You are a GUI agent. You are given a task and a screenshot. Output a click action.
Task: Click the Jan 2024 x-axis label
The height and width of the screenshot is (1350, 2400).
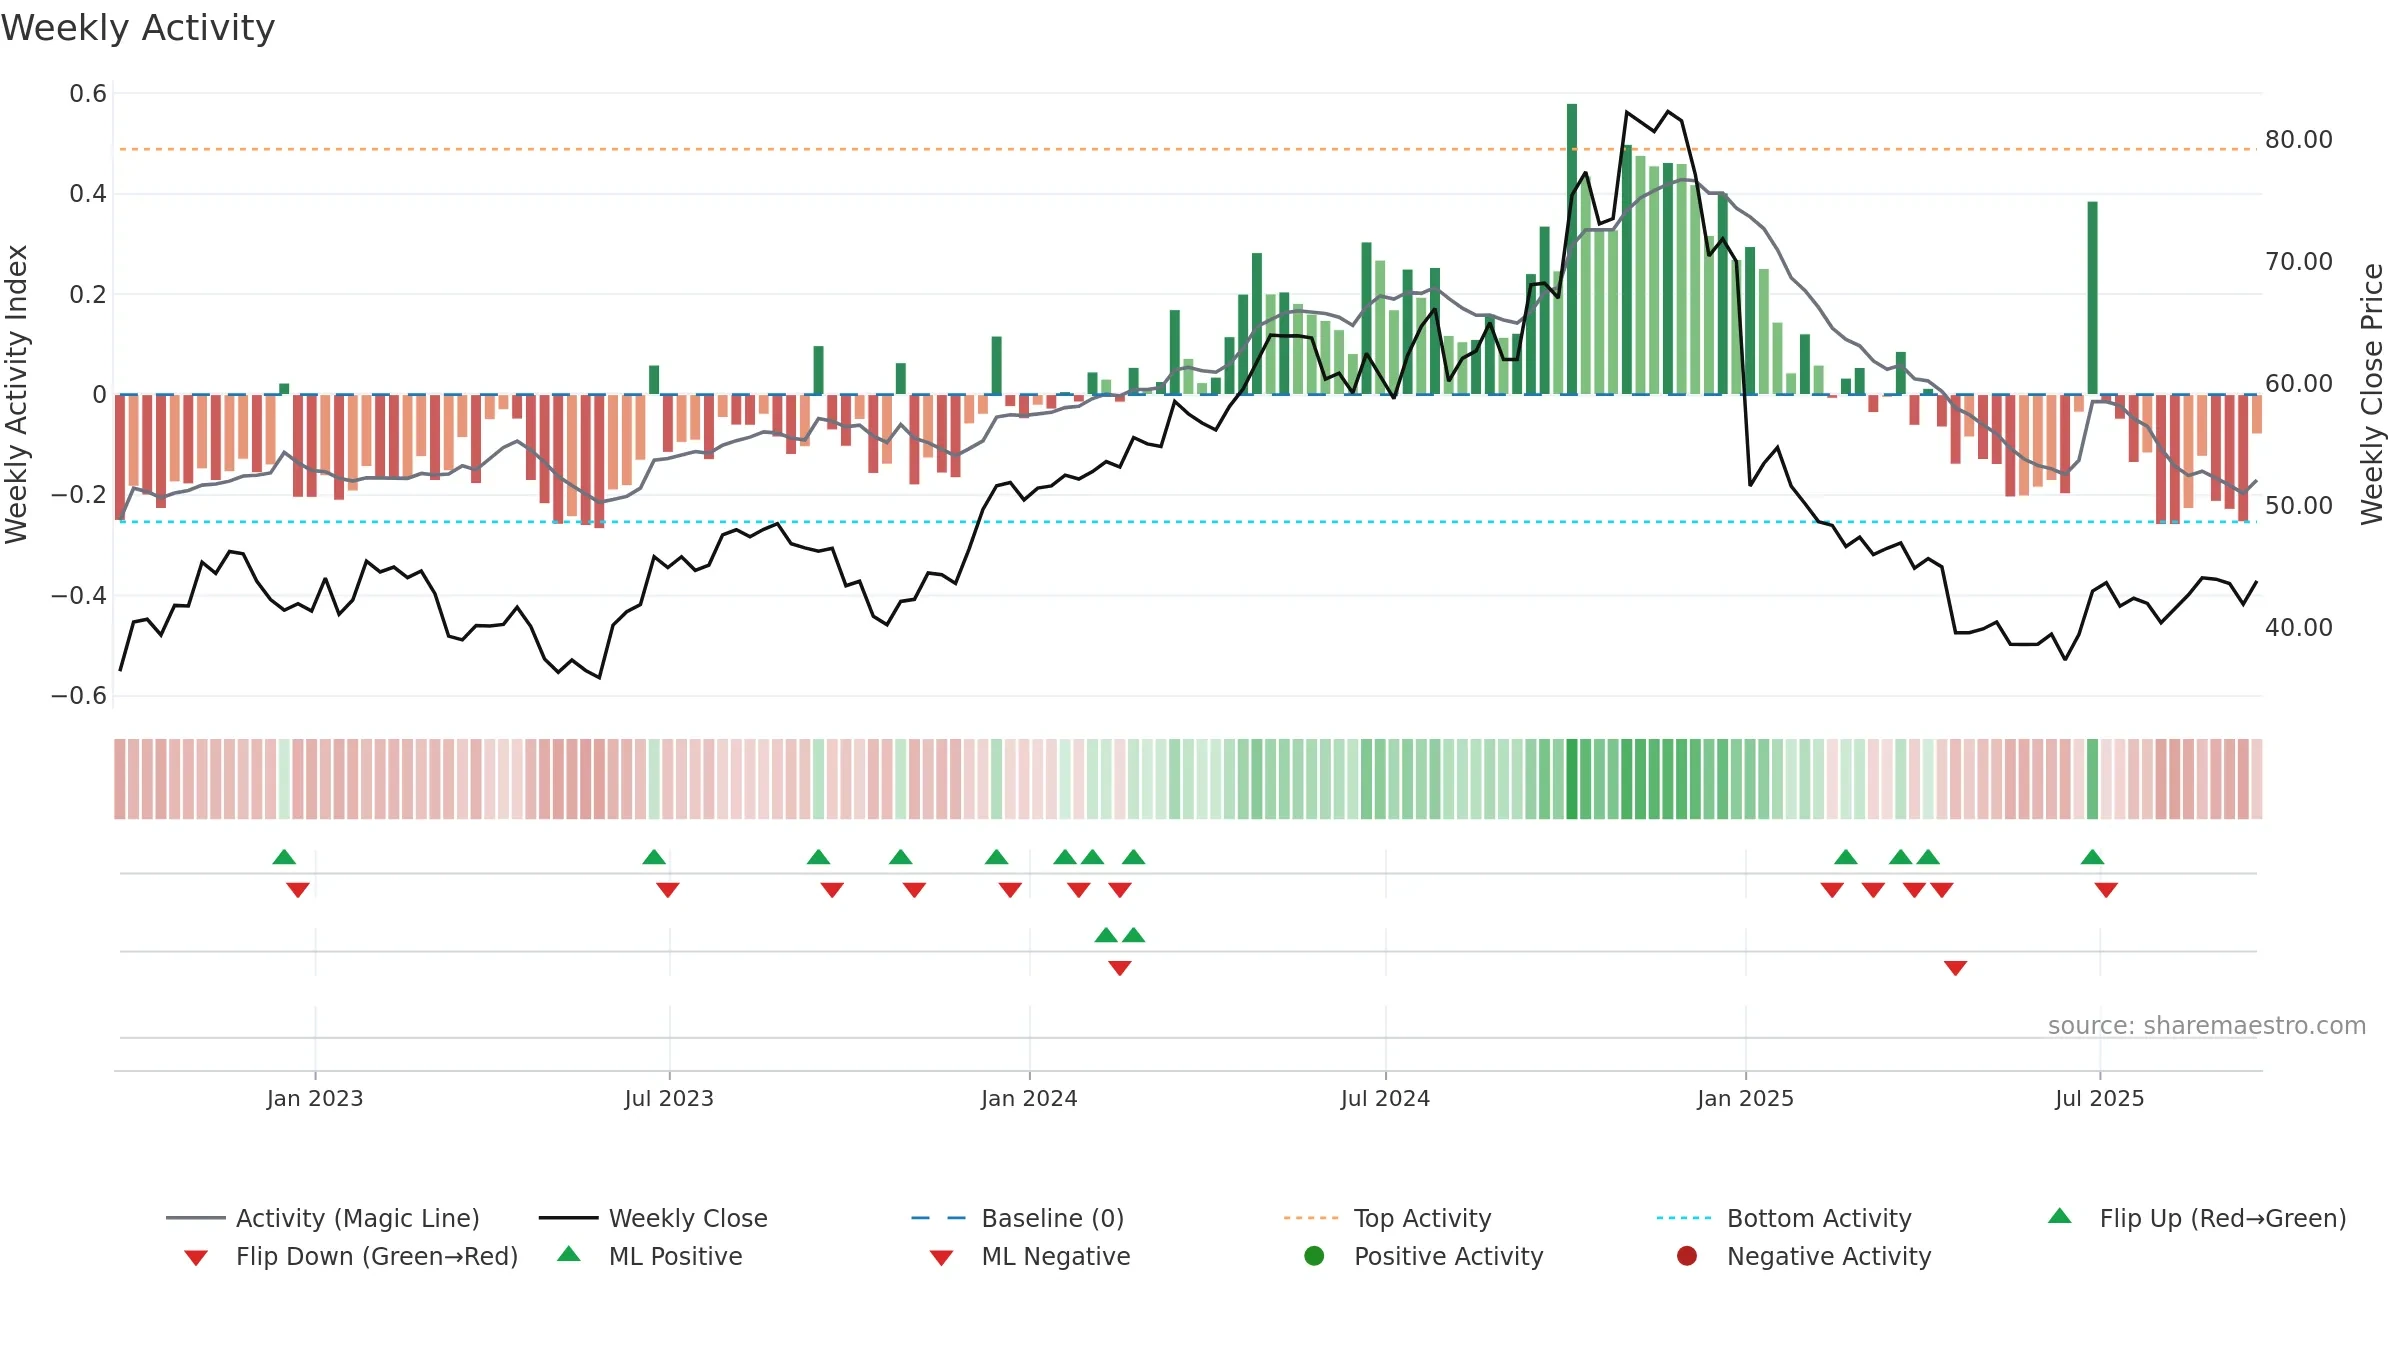click(1029, 1099)
